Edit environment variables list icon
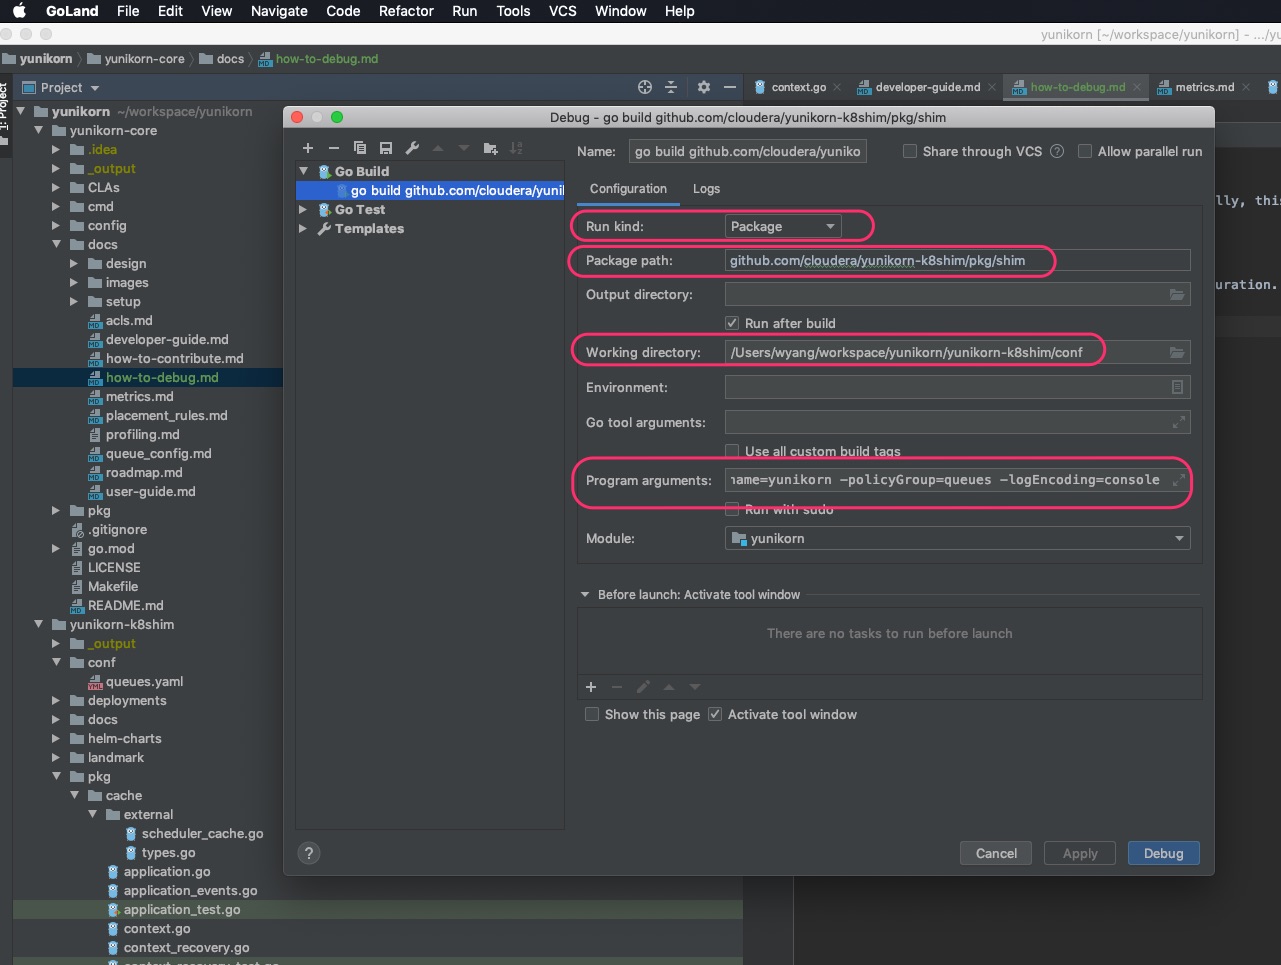This screenshot has width=1281, height=965. 1177,387
